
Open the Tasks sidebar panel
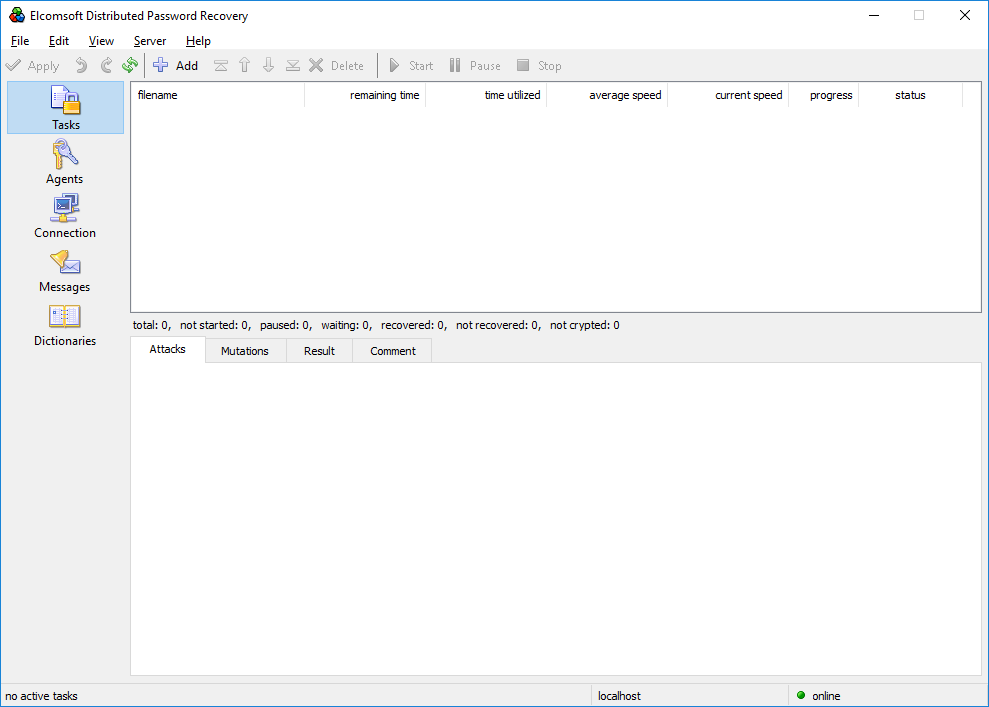point(66,108)
